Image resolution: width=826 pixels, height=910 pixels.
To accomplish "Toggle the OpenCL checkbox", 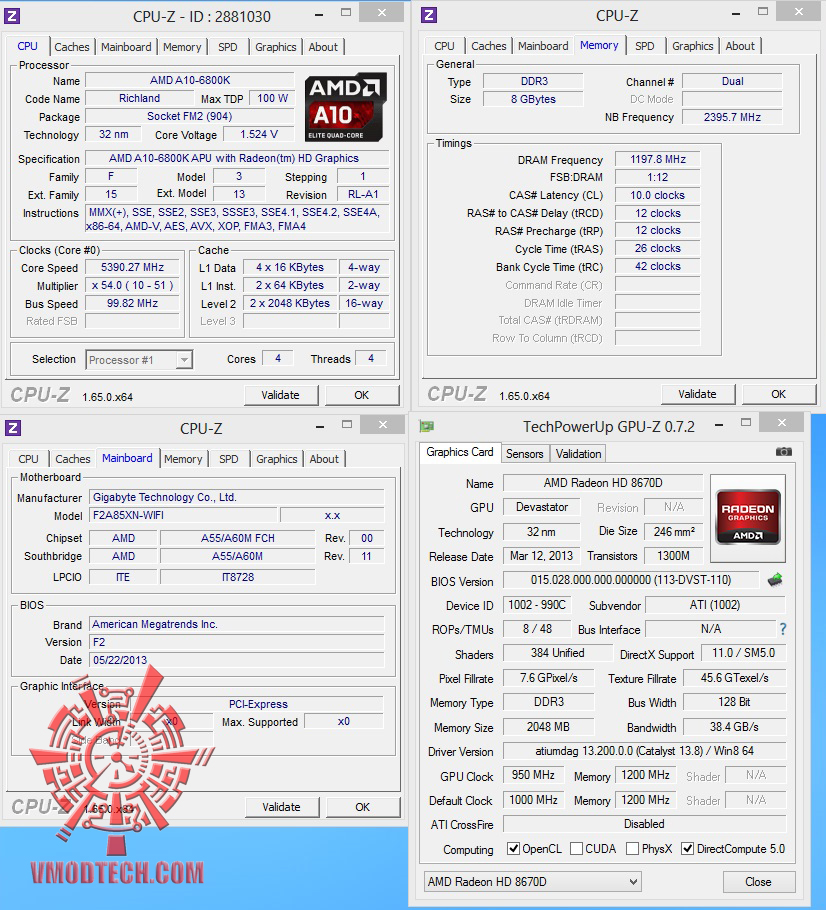I will tap(513, 848).
